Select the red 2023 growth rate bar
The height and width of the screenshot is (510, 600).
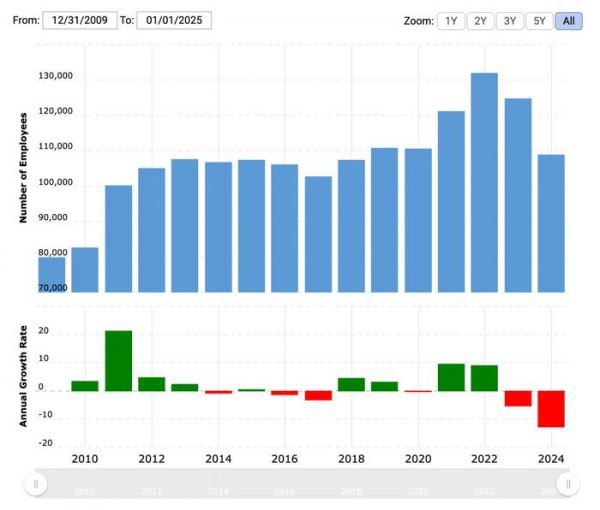pyautogui.click(x=518, y=398)
